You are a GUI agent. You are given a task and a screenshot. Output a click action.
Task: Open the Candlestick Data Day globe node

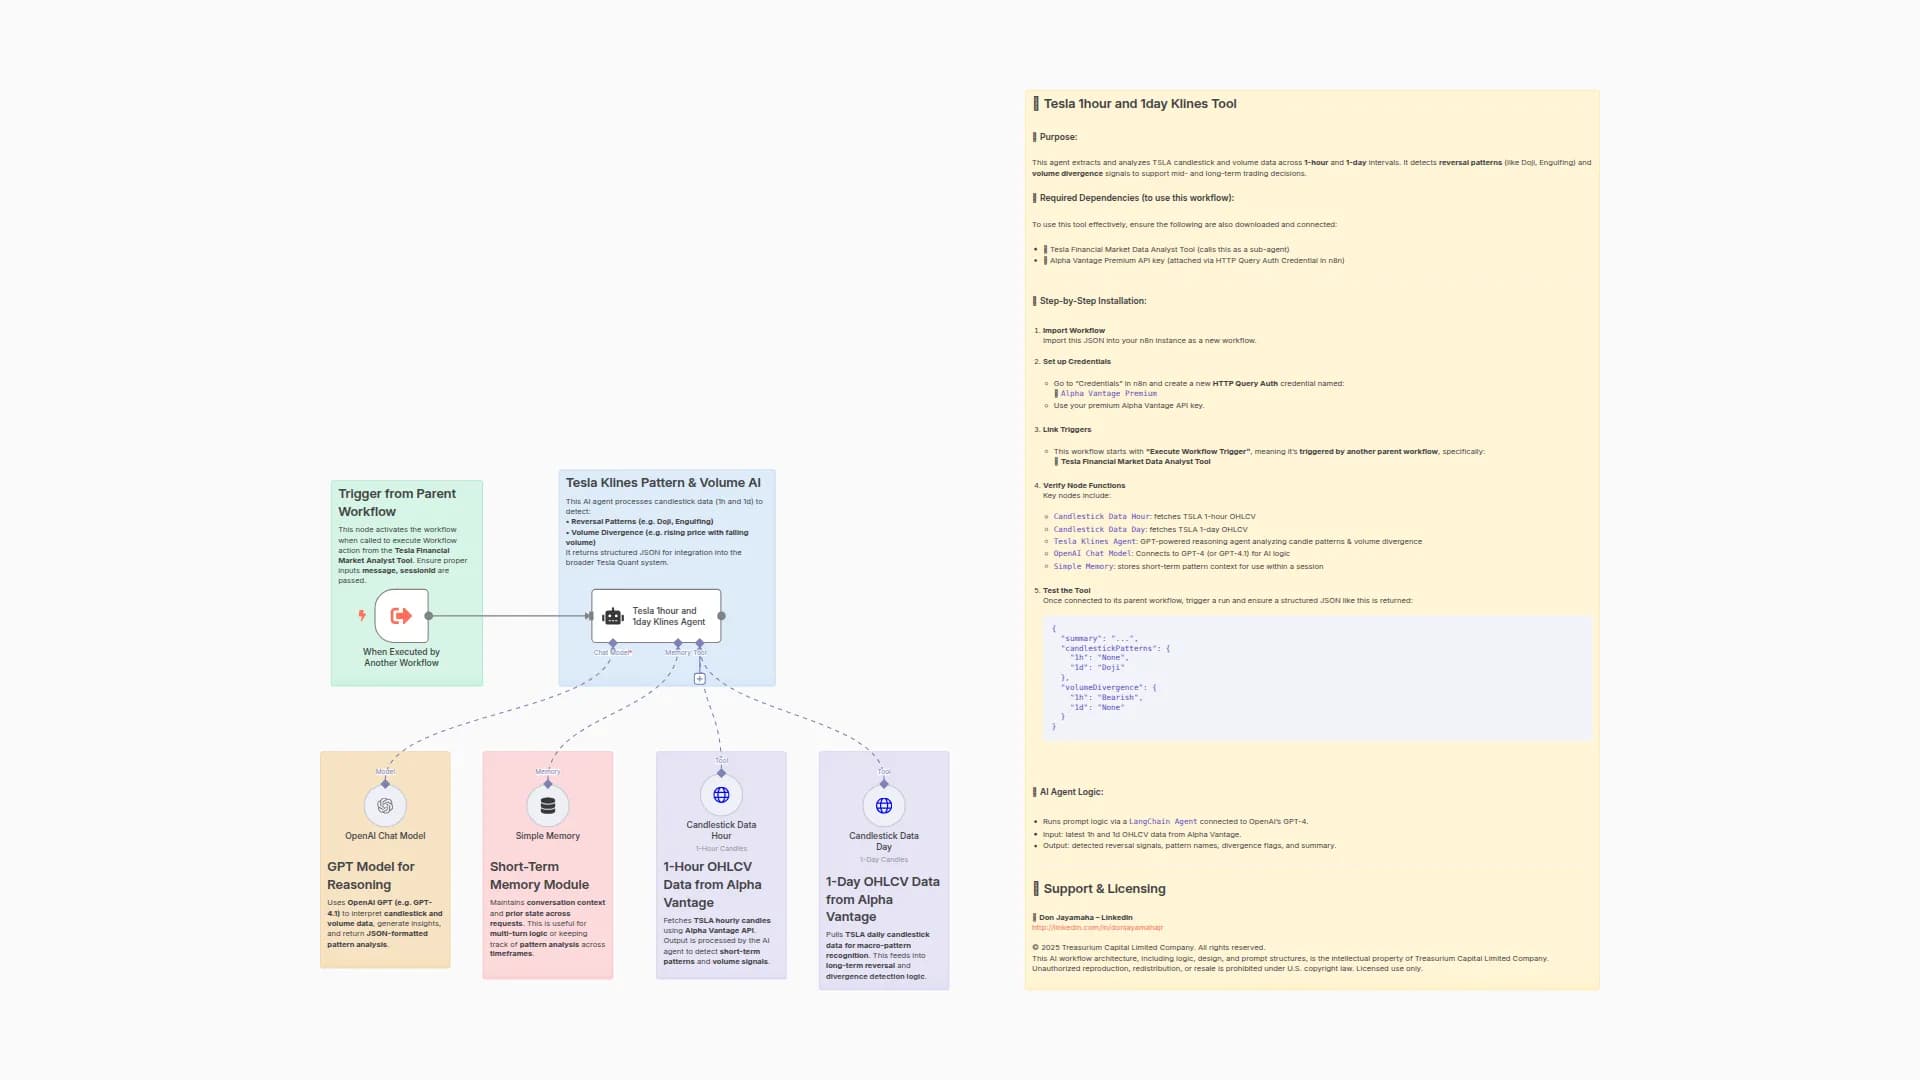pos(883,805)
